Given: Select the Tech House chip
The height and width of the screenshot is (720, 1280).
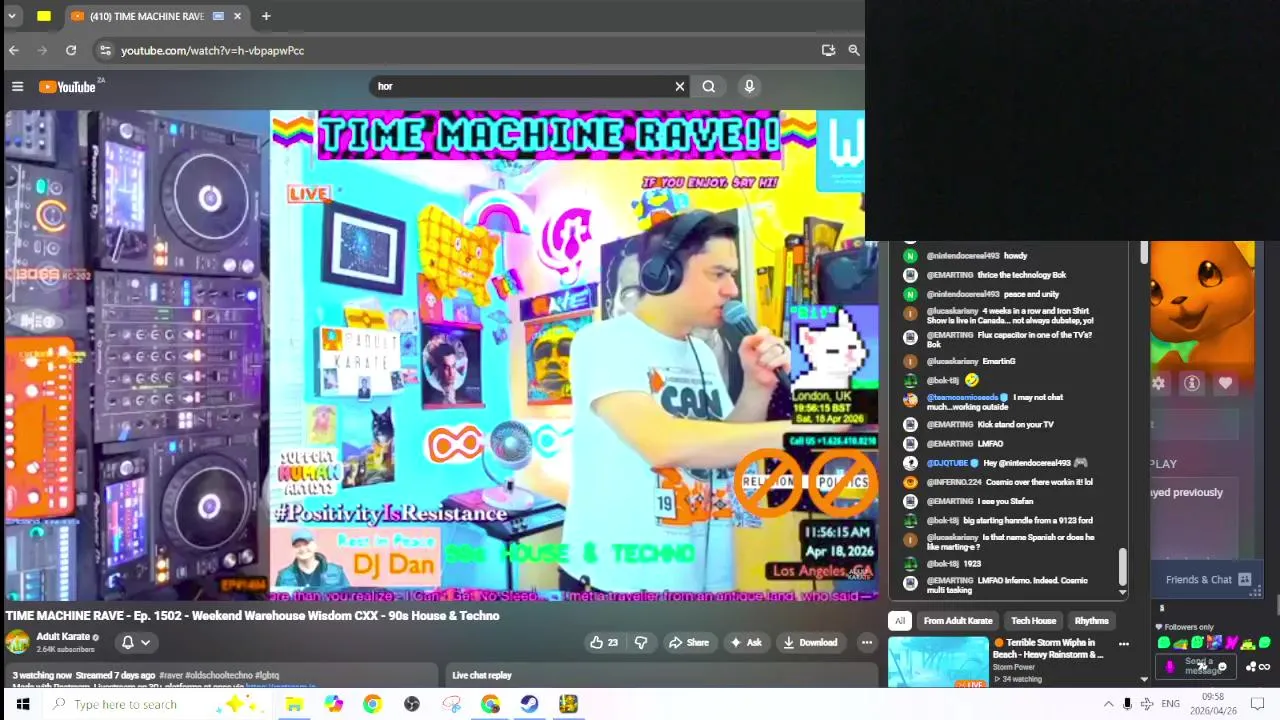Looking at the screenshot, I should tap(1033, 620).
